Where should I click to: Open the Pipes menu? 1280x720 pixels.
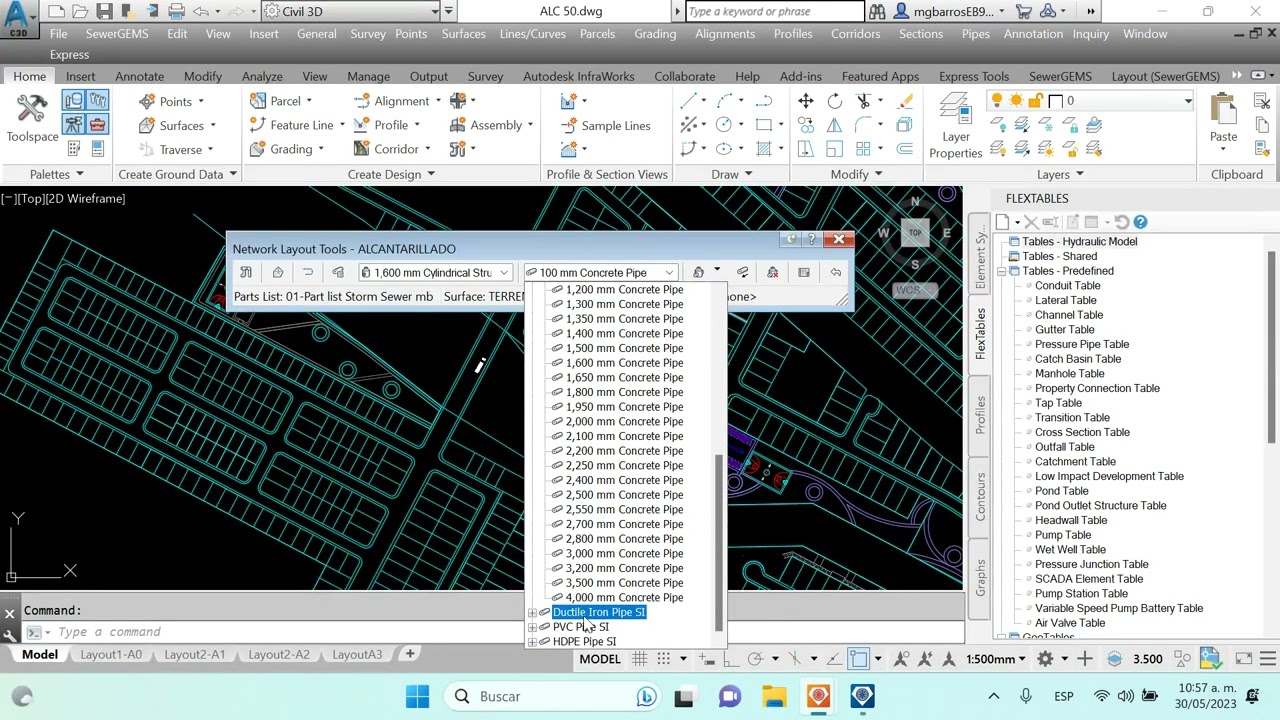975,33
